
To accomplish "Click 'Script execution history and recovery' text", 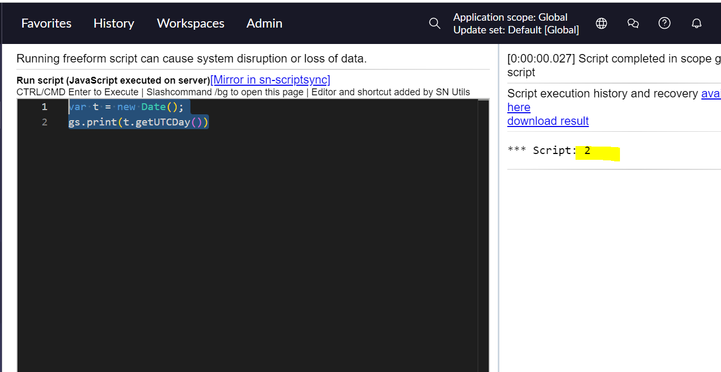I will click(x=602, y=93).
